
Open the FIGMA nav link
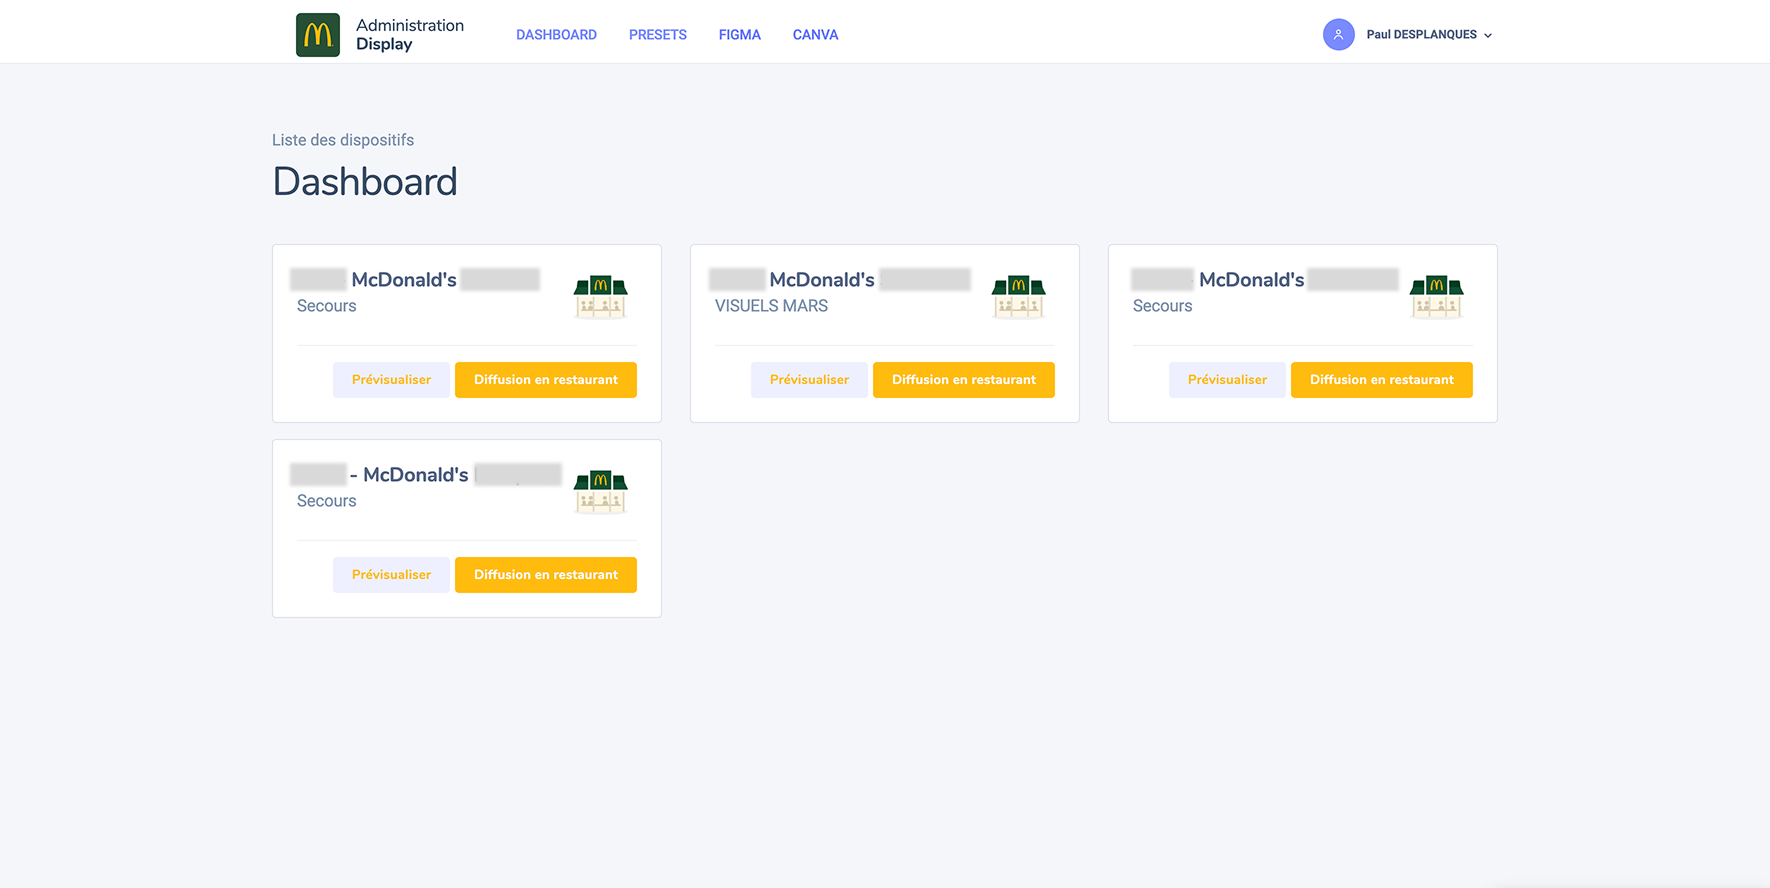(x=739, y=35)
